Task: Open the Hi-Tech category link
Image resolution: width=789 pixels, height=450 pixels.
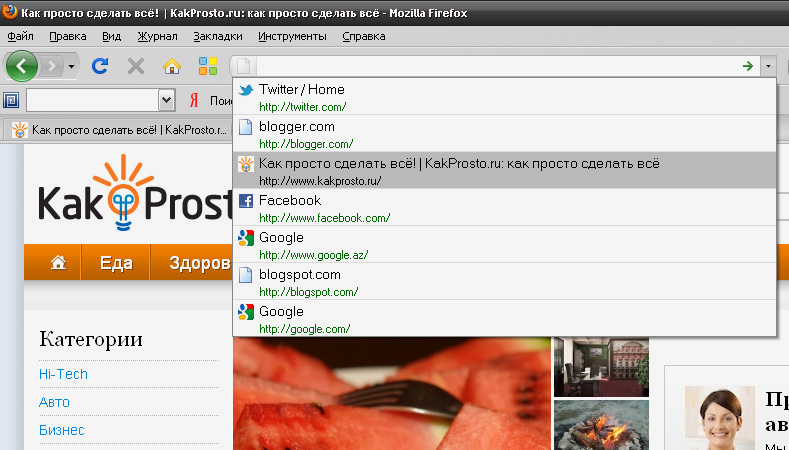Action: pyautogui.click(x=63, y=374)
